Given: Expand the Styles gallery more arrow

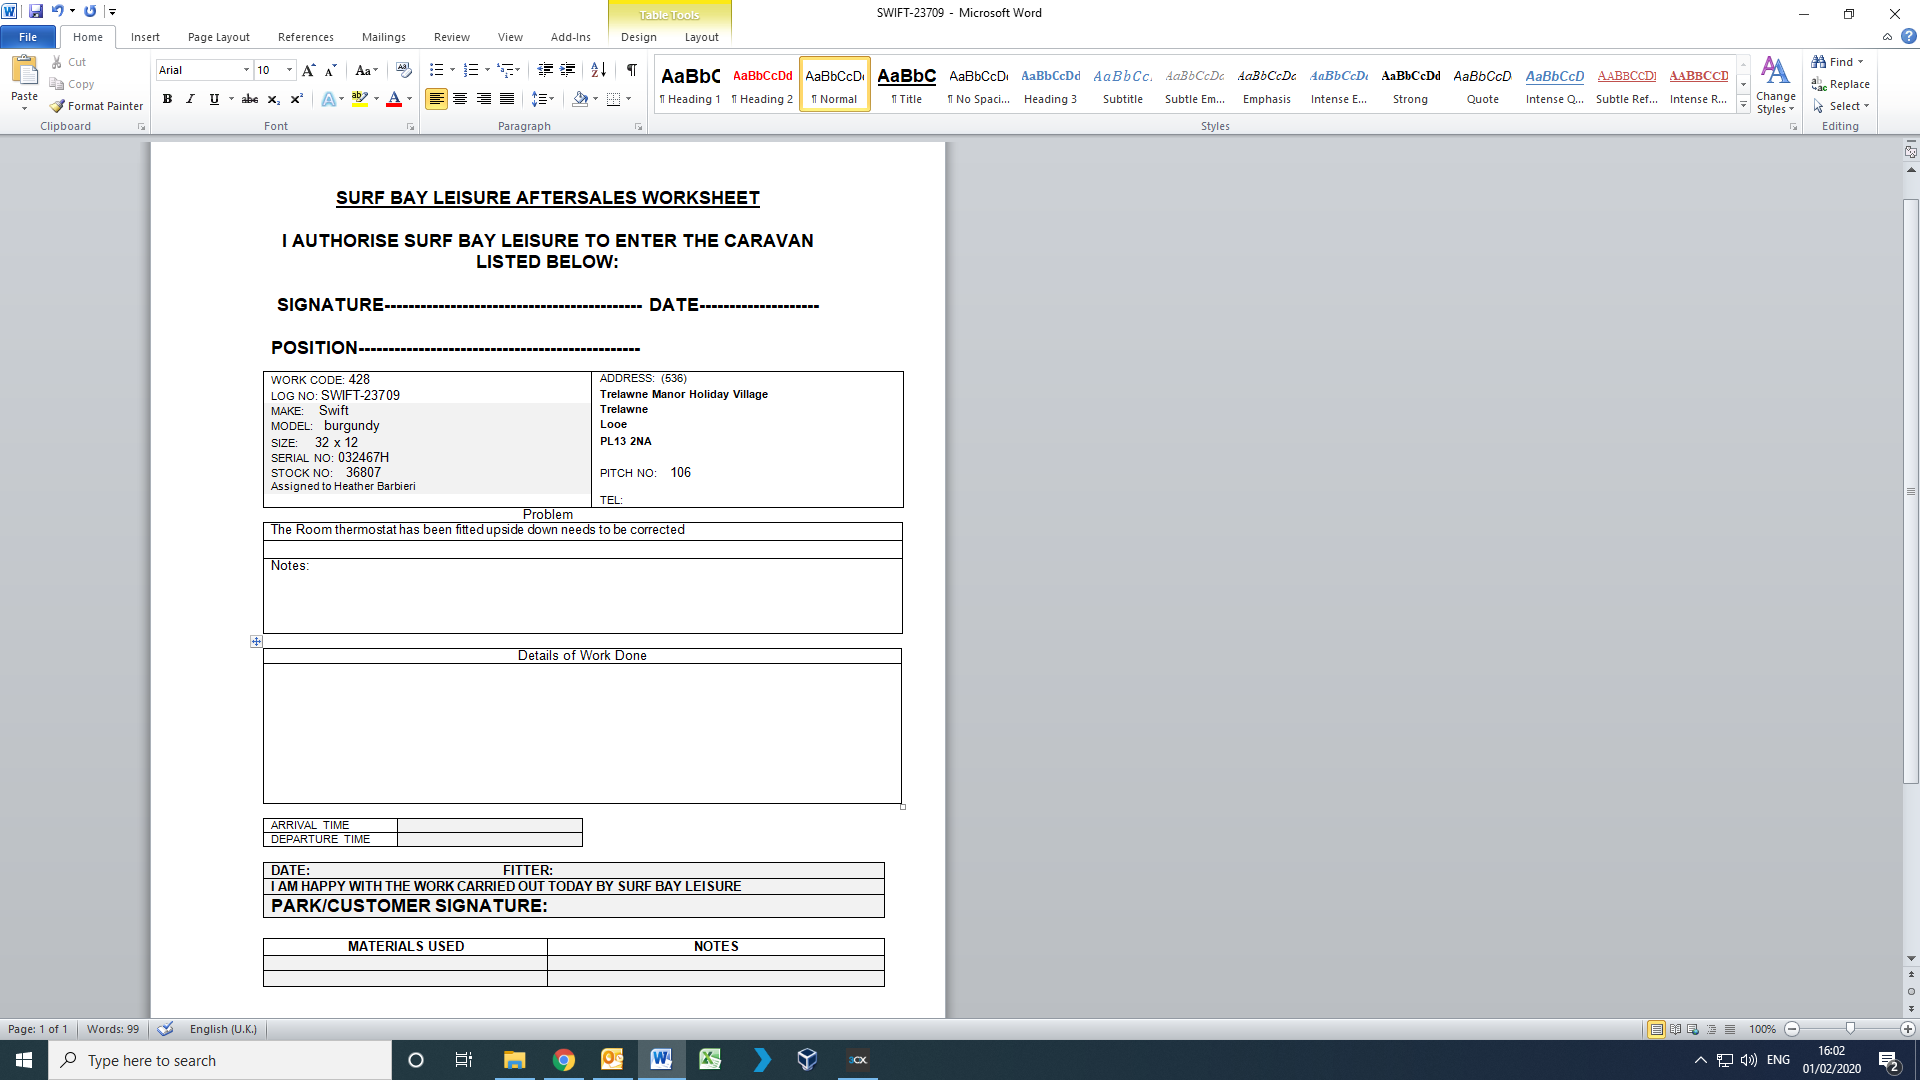Looking at the screenshot, I should [x=1743, y=105].
